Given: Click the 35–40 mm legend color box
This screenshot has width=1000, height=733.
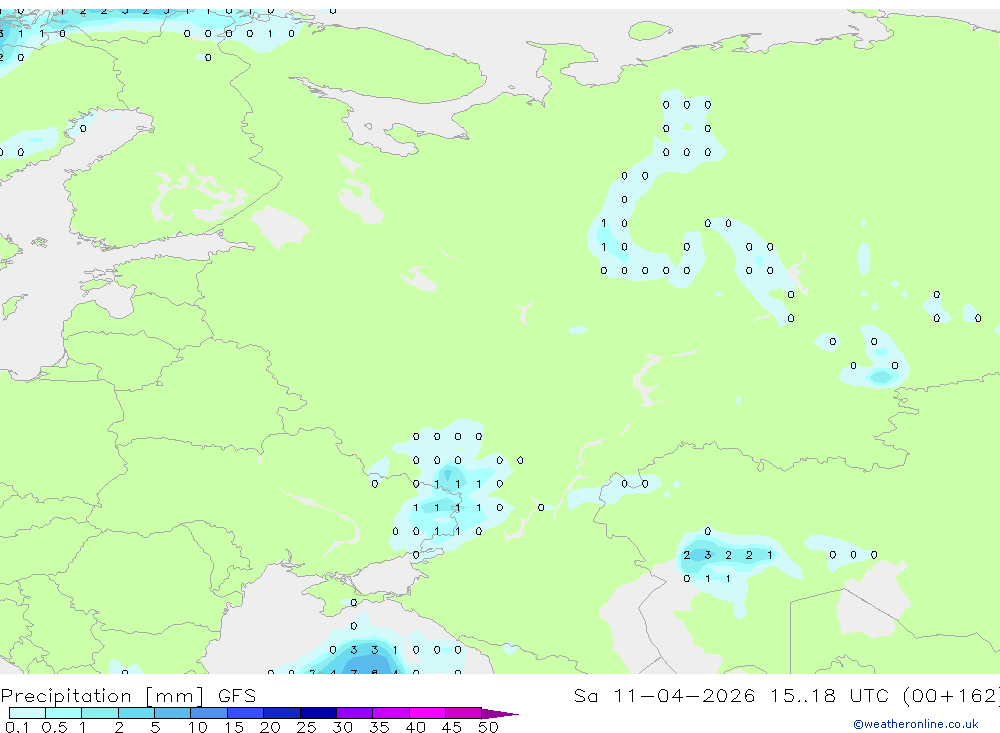Looking at the screenshot, I should 391,713.
